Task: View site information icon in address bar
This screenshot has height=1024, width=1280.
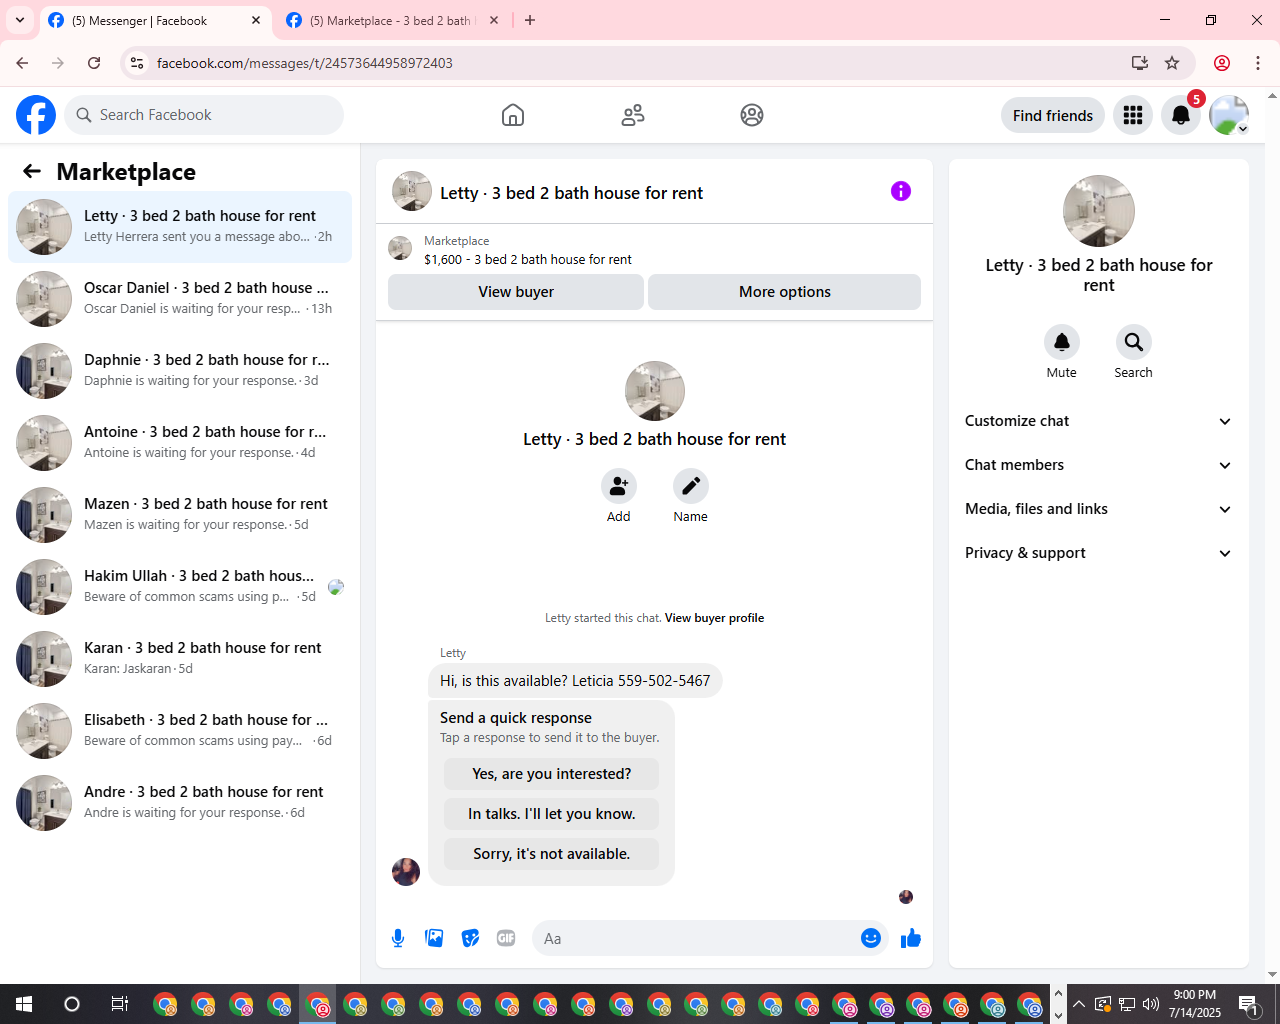Action: coord(137,63)
